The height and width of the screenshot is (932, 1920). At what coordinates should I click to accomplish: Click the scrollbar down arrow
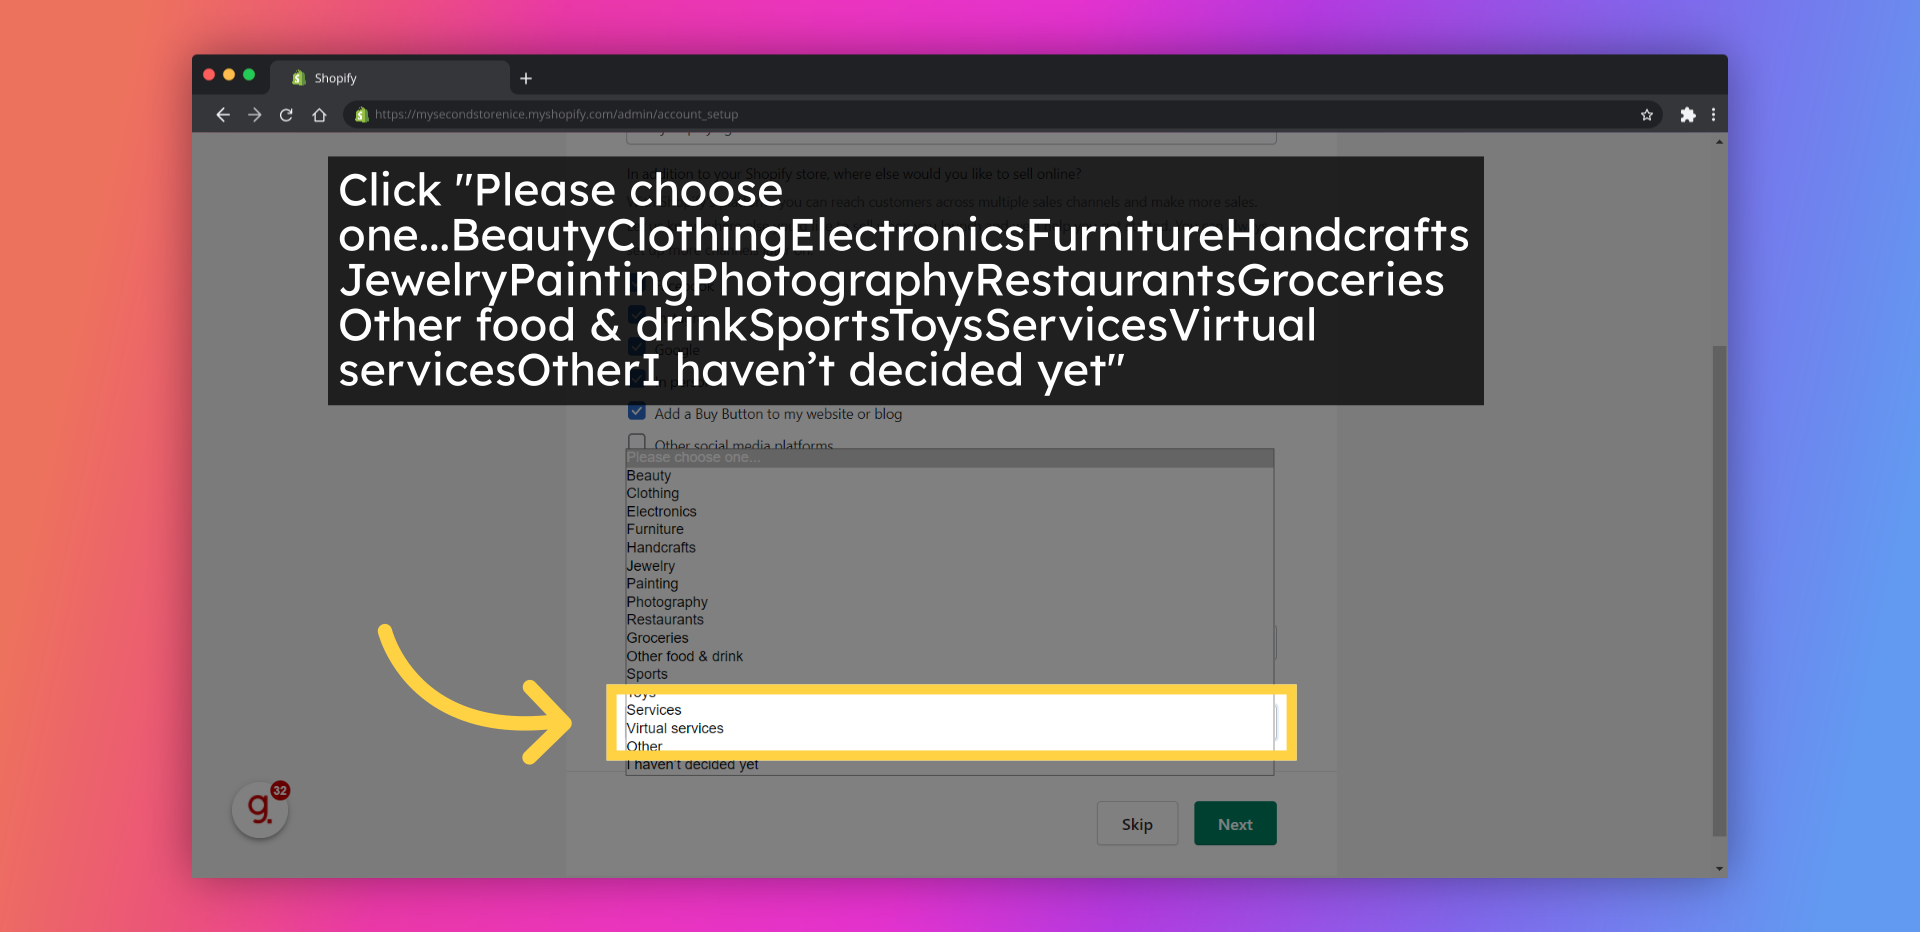pos(1719,869)
